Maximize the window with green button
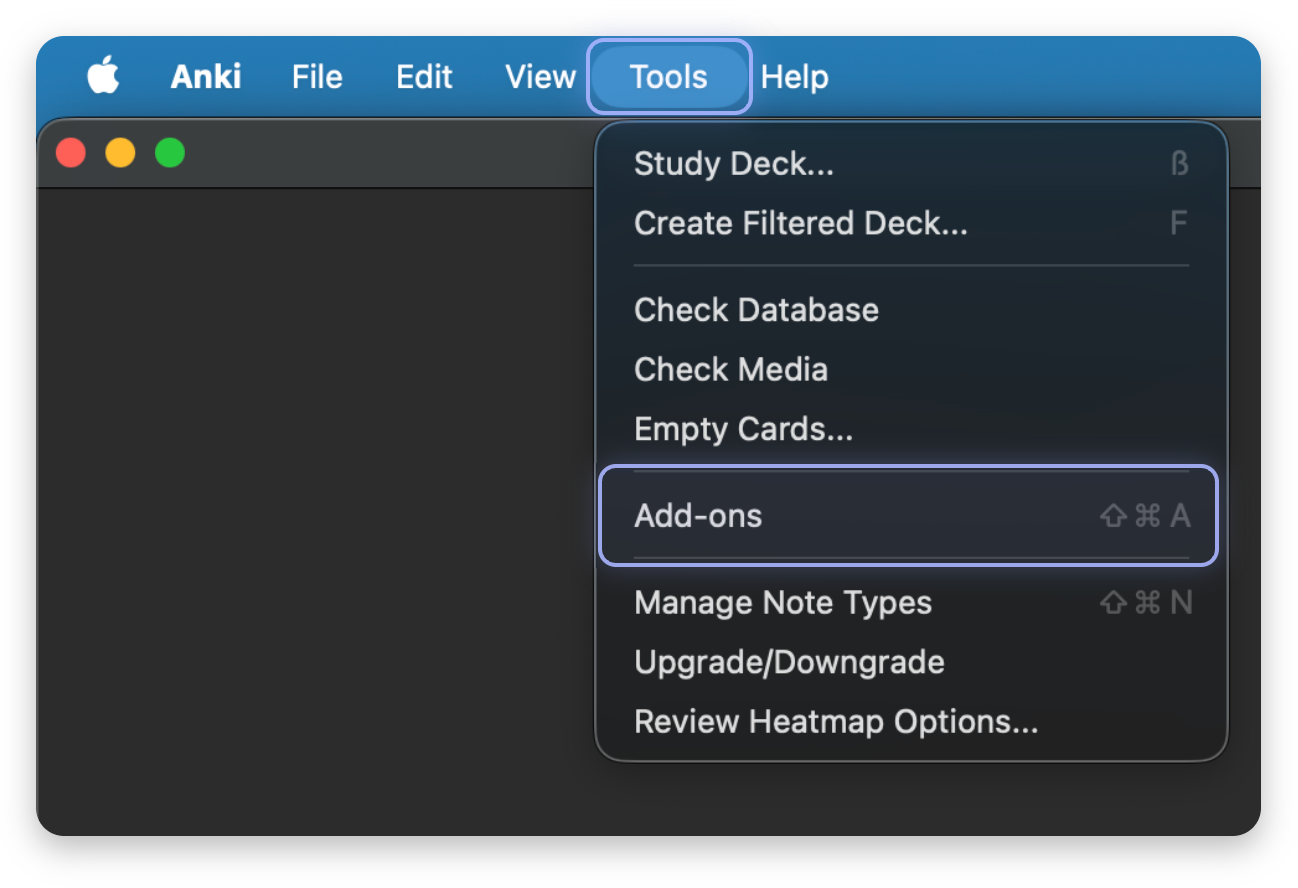The height and width of the screenshot is (888, 1298). point(170,153)
